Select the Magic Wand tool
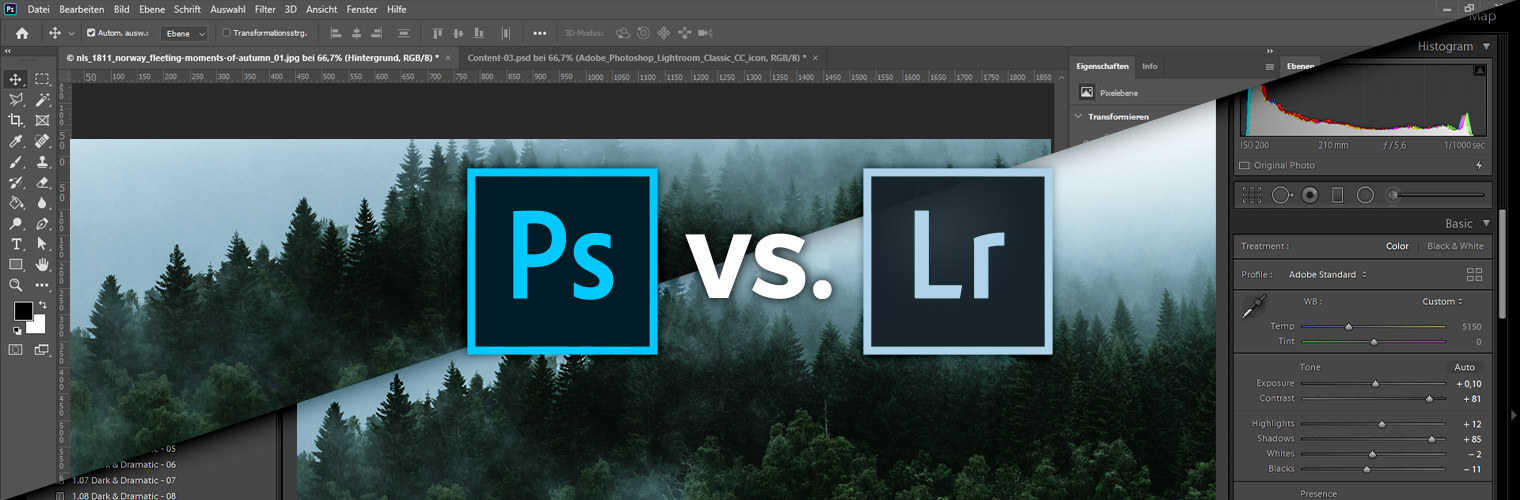This screenshot has height=500, width=1520. click(43, 100)
